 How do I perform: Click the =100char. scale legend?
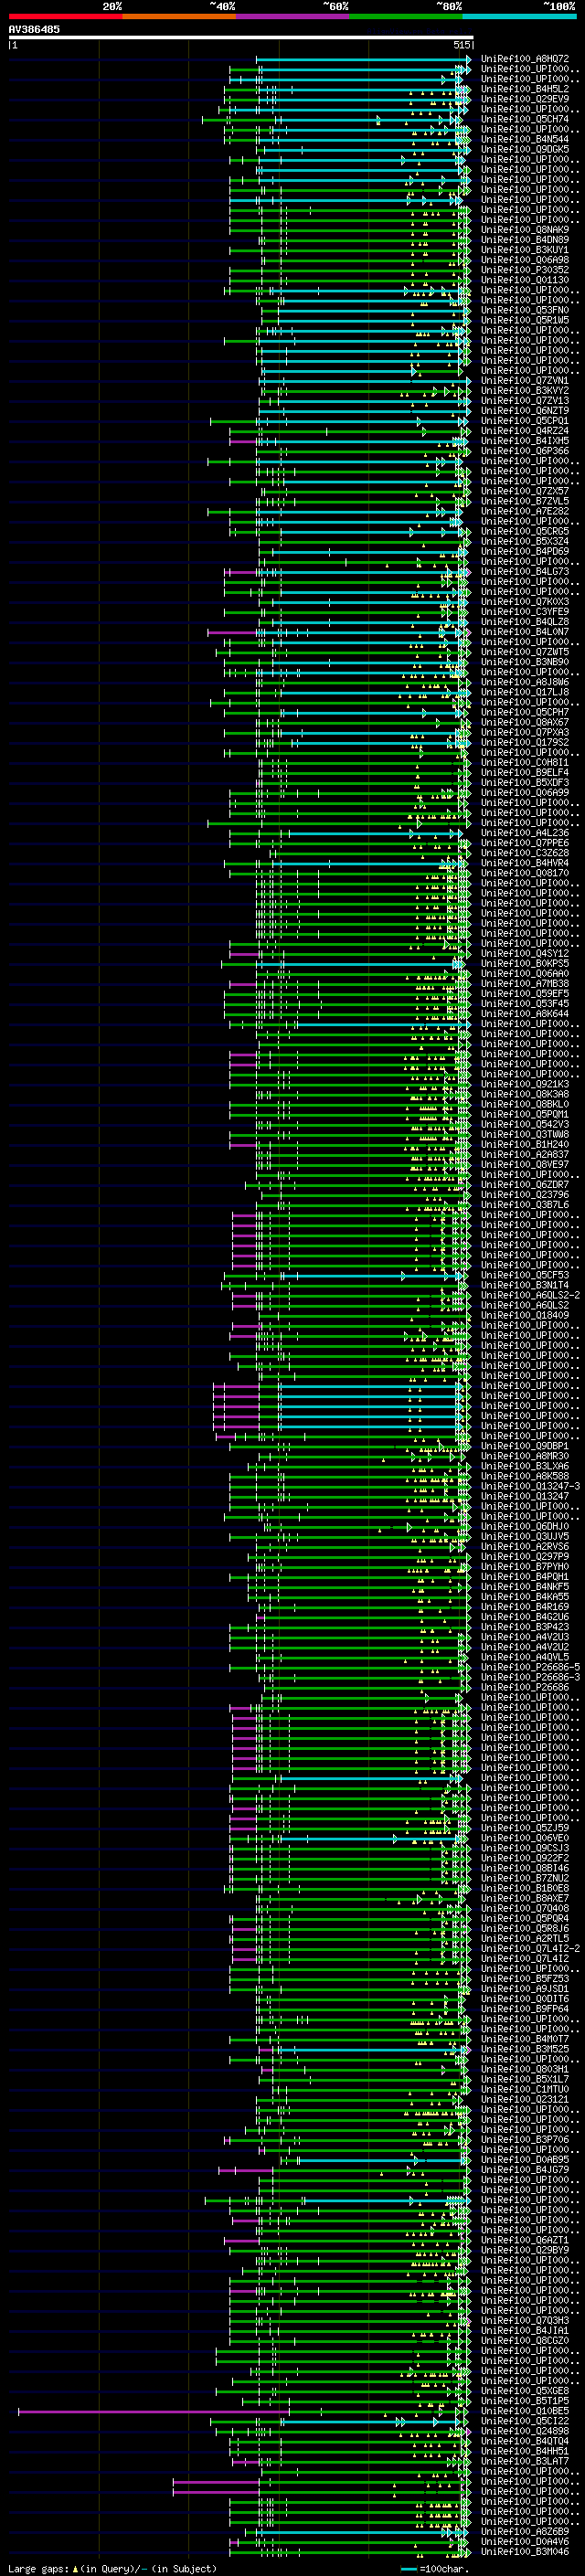434,2568
